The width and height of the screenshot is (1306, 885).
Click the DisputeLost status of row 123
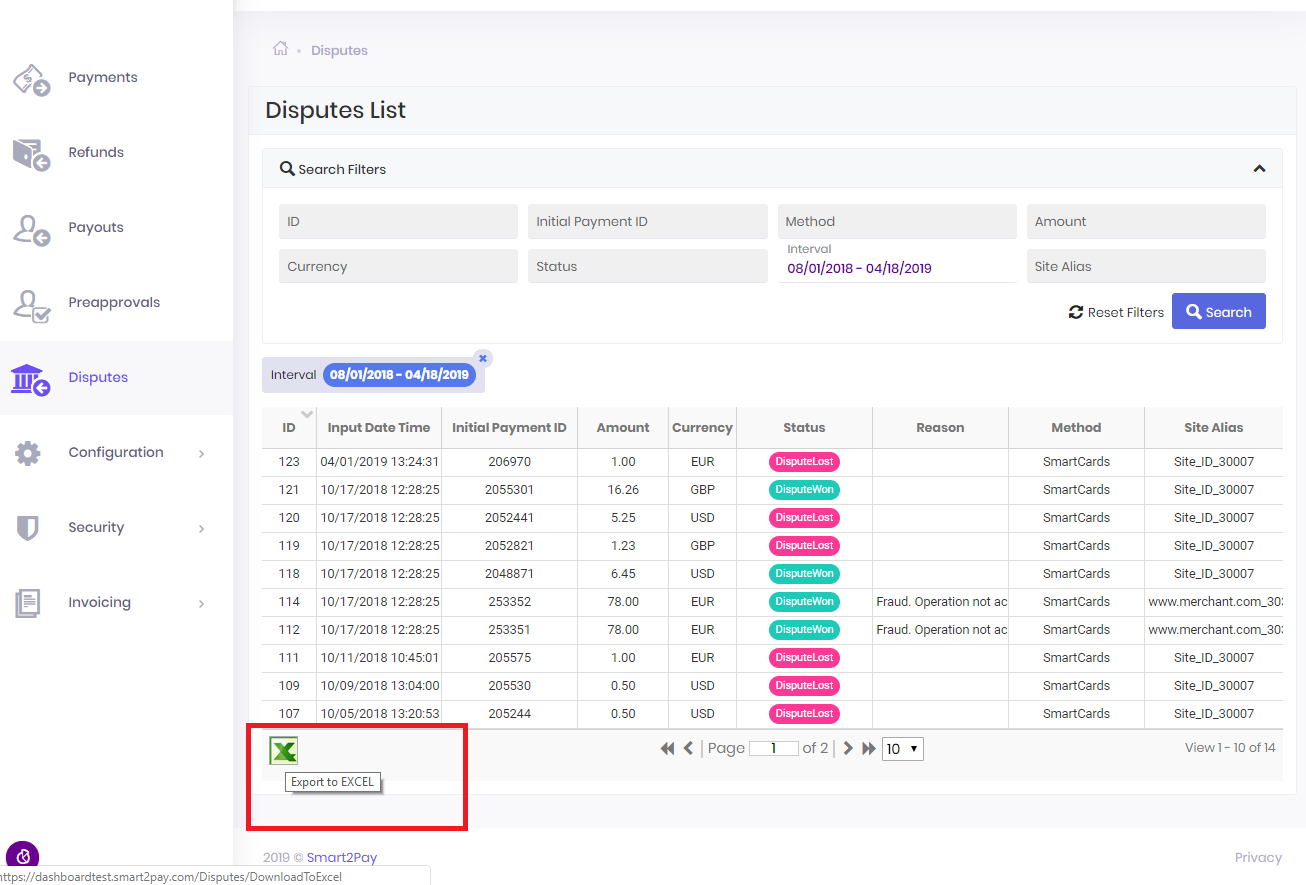click(804, 462)
